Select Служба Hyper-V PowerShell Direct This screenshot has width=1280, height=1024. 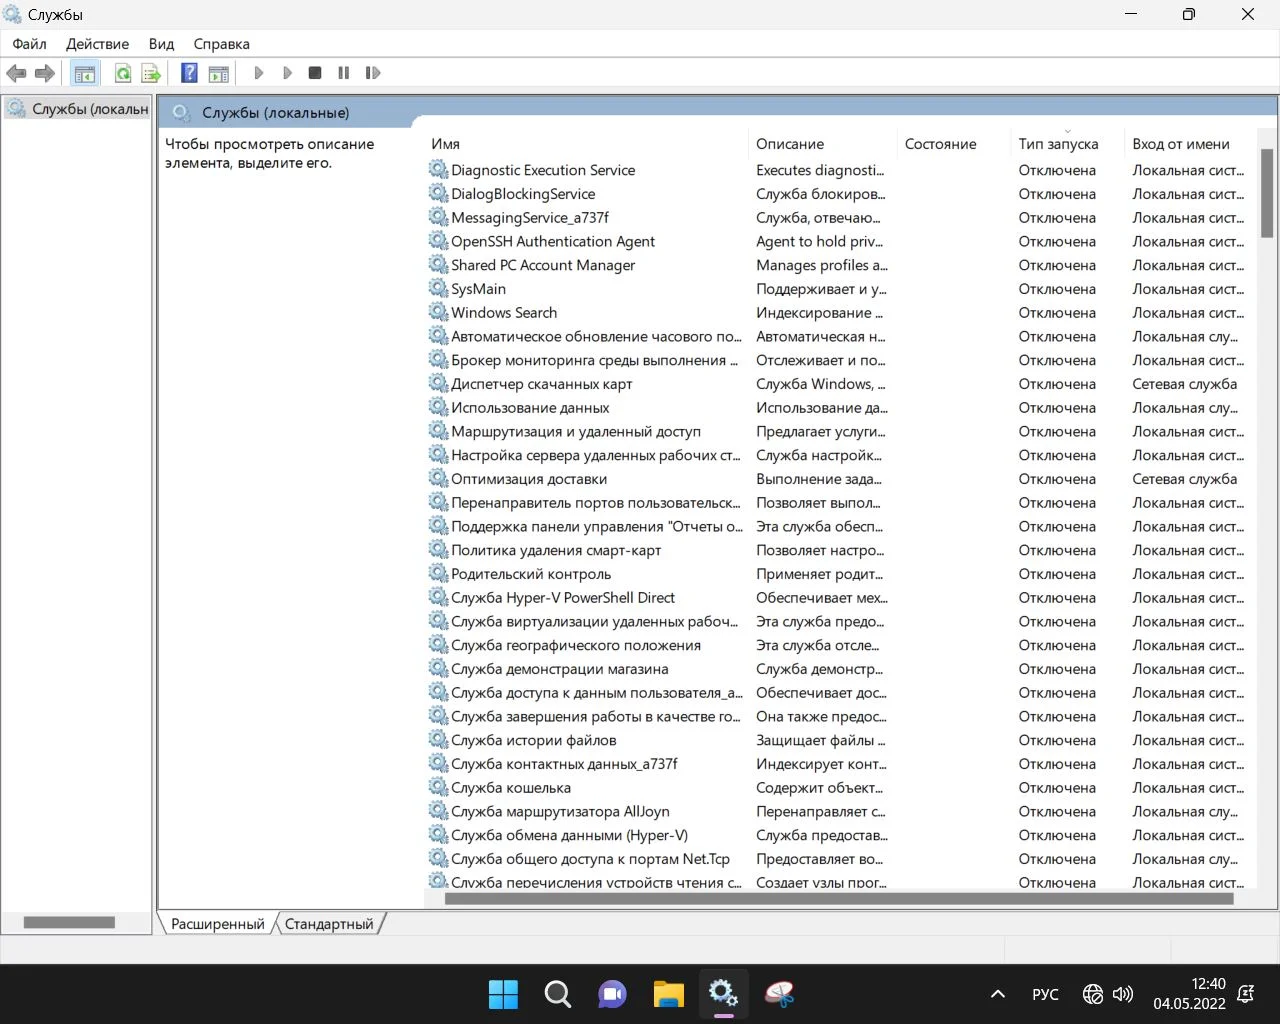(563, 597)
